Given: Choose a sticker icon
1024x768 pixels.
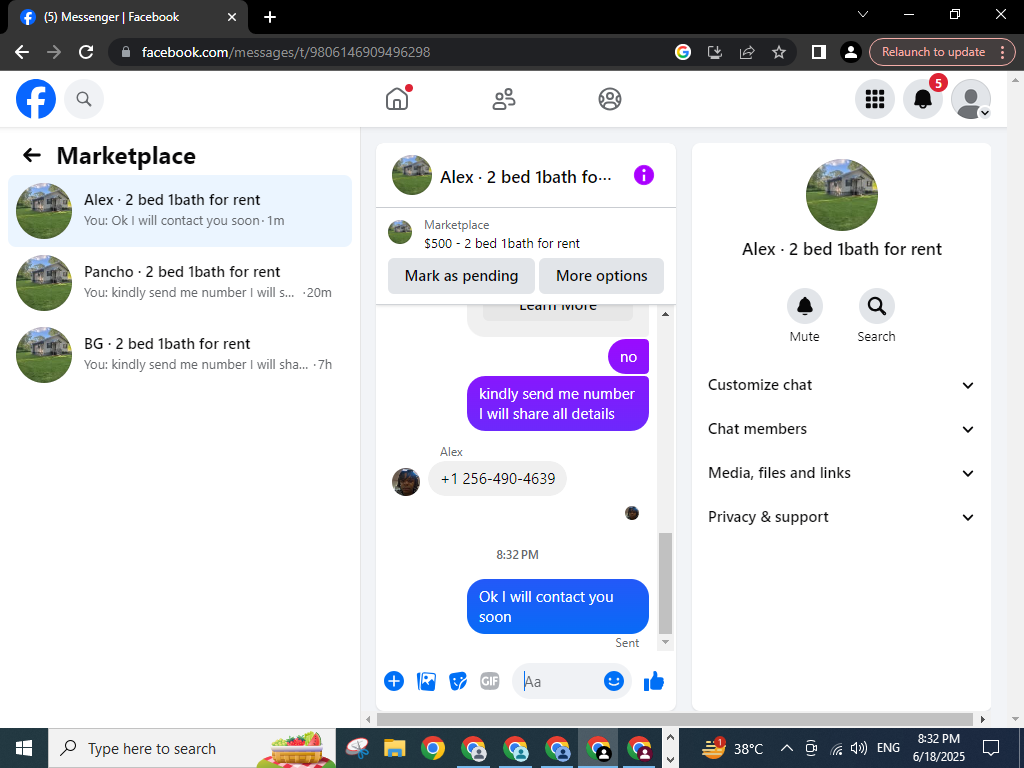Looking at the screenshot, I should click(x=458, y=681).
